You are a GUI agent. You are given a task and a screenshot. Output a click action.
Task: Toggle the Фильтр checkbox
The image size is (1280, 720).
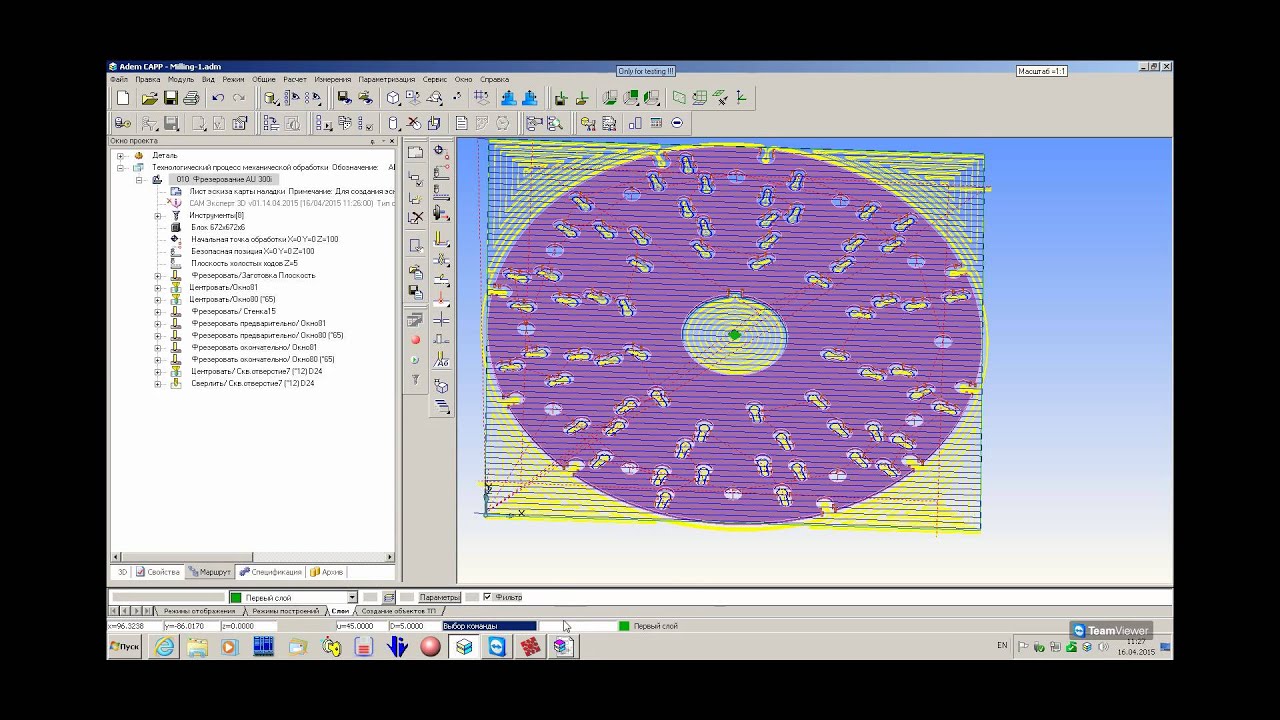(x=487, y=597)
